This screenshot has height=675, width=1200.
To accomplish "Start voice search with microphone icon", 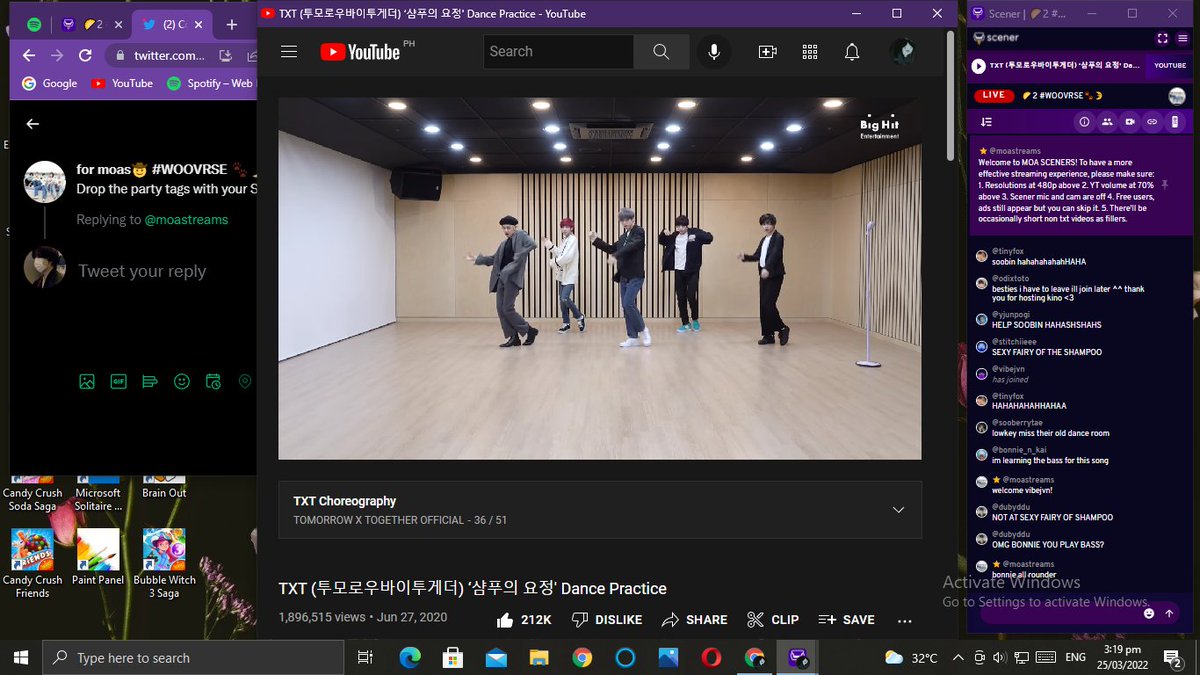I will tap(714, 51).
